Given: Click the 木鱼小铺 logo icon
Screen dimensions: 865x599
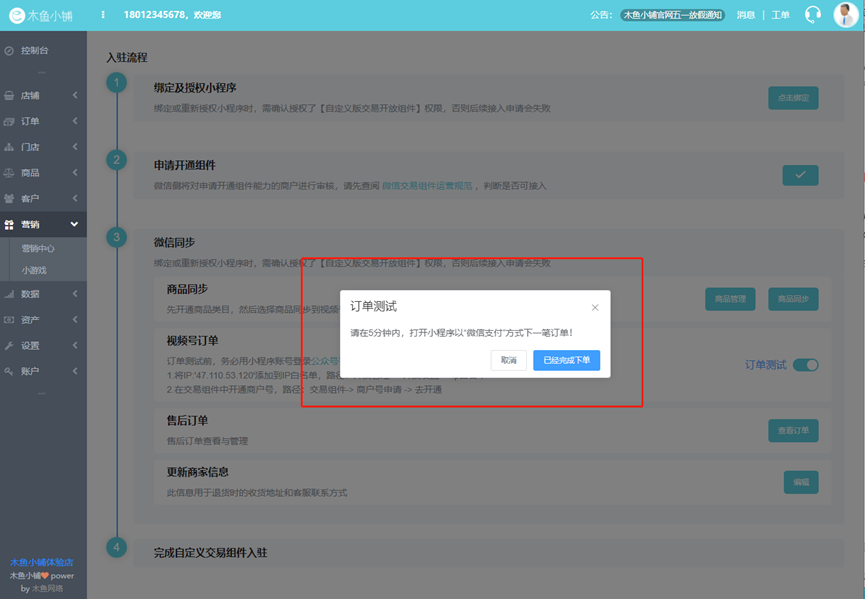Looking at the screenshot, I should tap(17, 15).
